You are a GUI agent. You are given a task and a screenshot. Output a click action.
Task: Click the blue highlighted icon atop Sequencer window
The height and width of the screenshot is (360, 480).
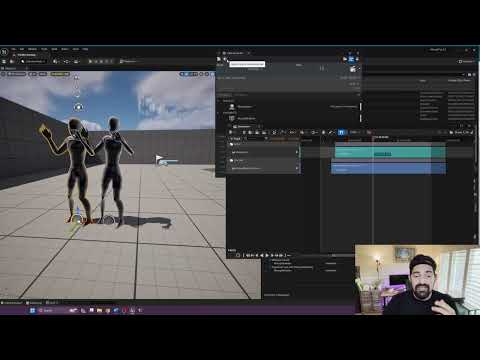(x=351, y=59)
